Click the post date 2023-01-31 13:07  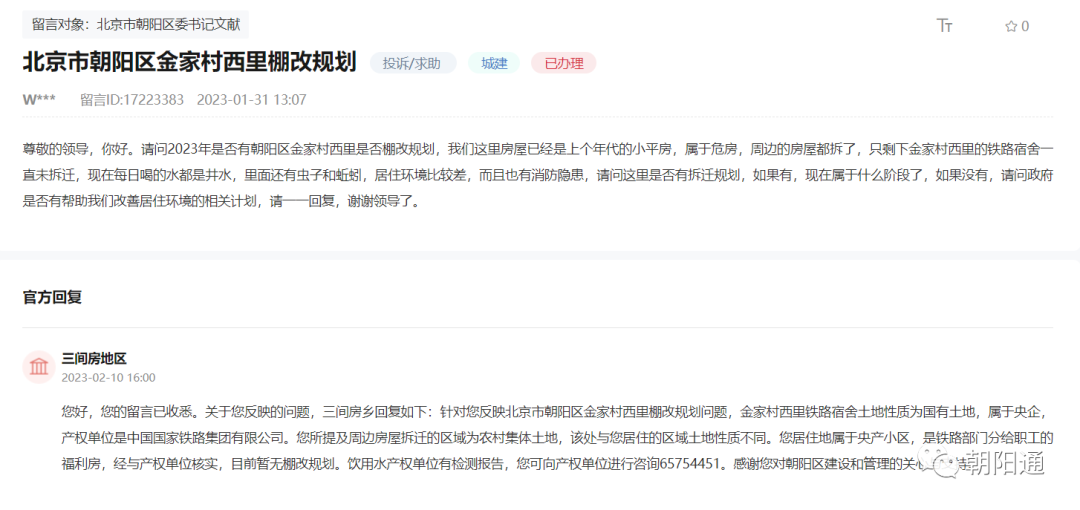pos(251,100)
